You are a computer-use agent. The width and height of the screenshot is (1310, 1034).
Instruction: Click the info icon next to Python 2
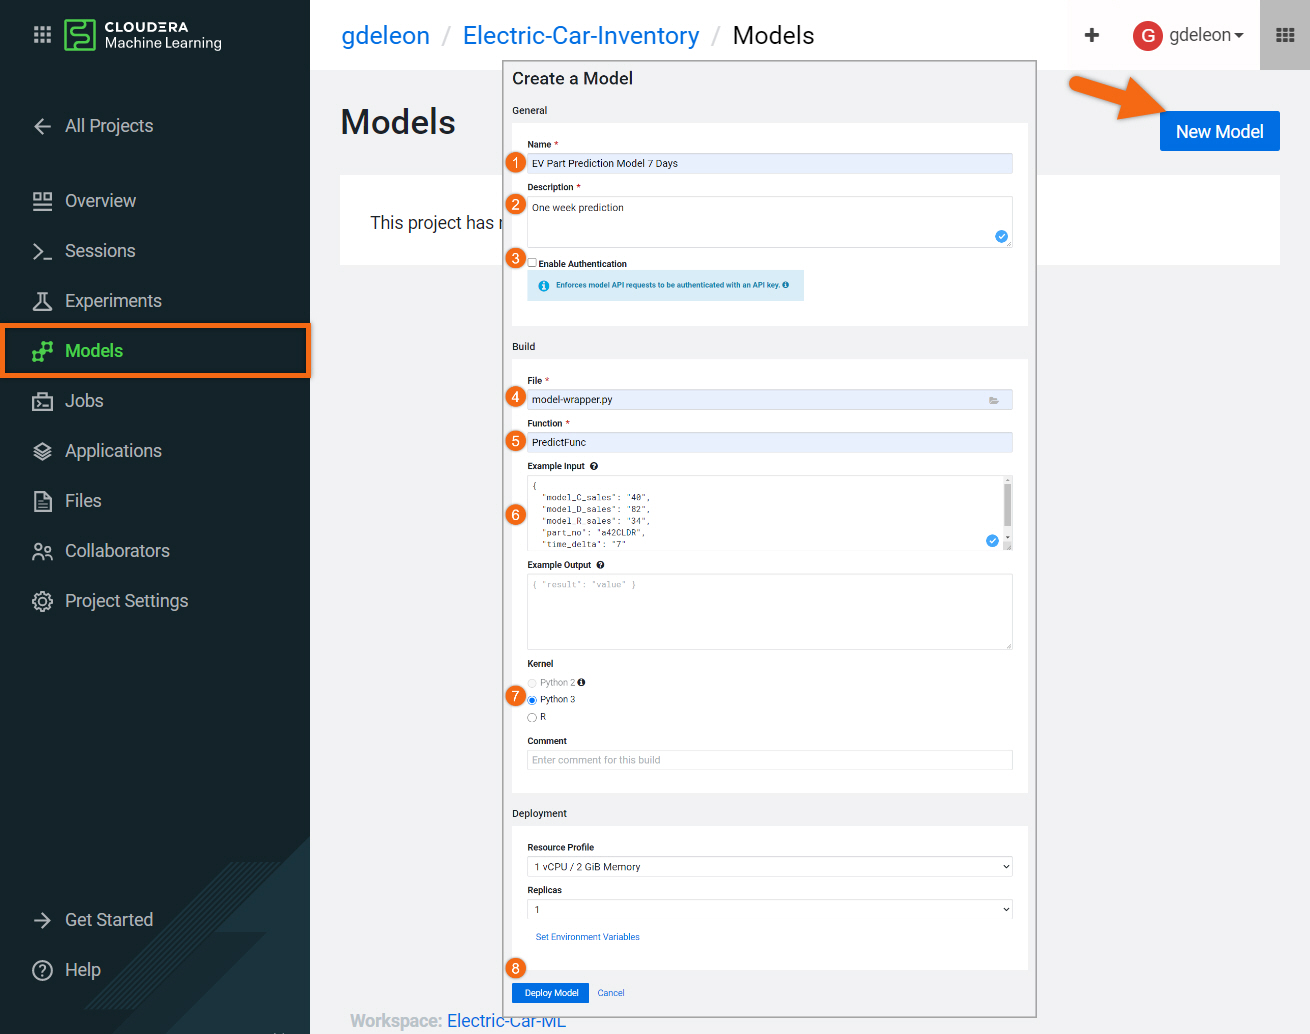tap(581, 682)
